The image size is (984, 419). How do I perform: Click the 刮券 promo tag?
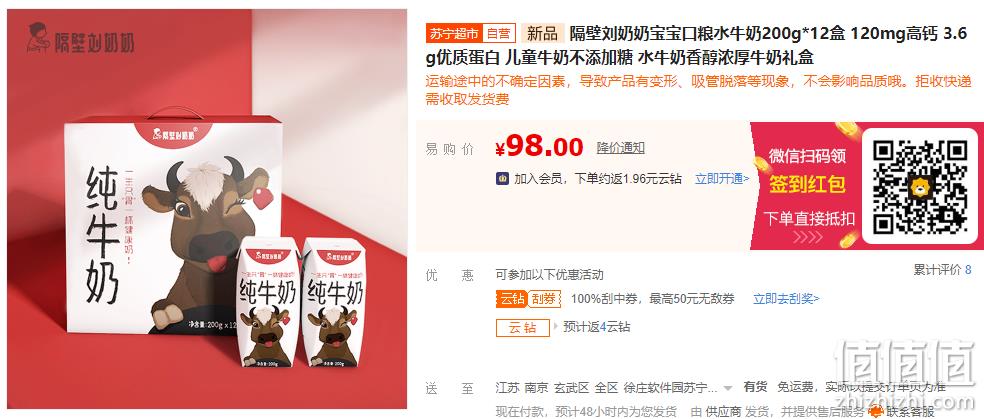[x=543, y=299]
